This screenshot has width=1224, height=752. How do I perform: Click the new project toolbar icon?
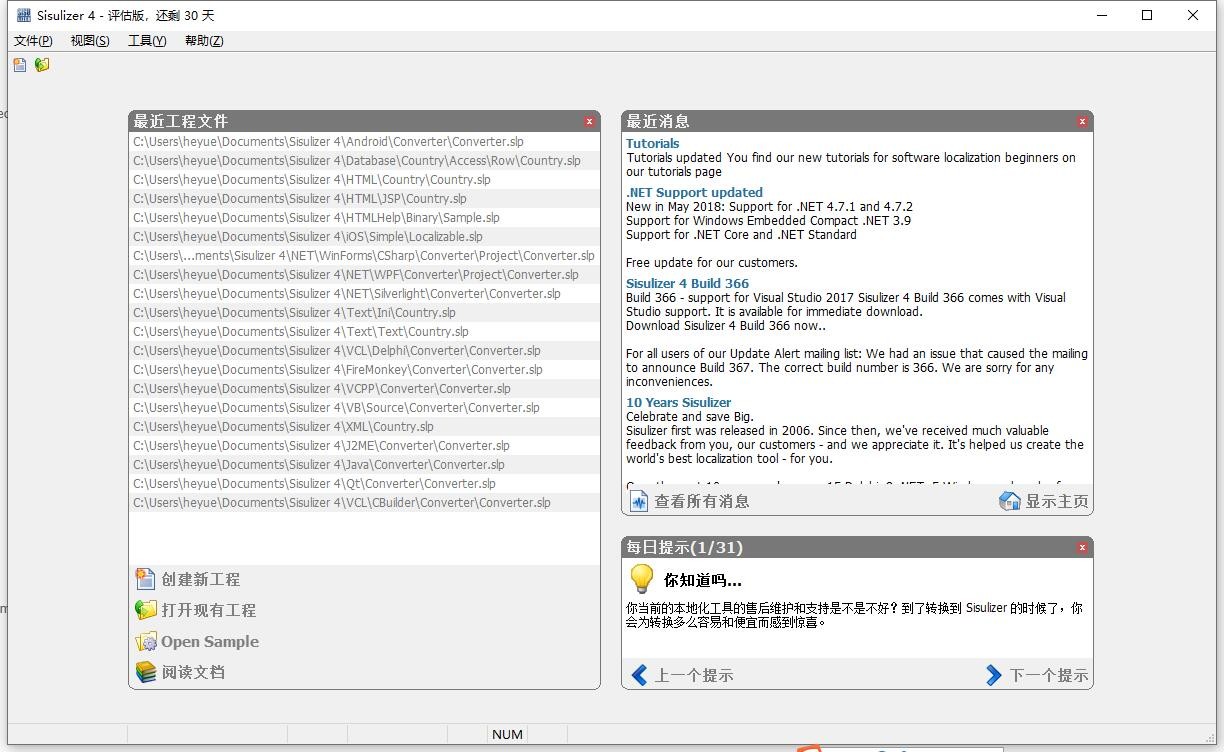20,65
